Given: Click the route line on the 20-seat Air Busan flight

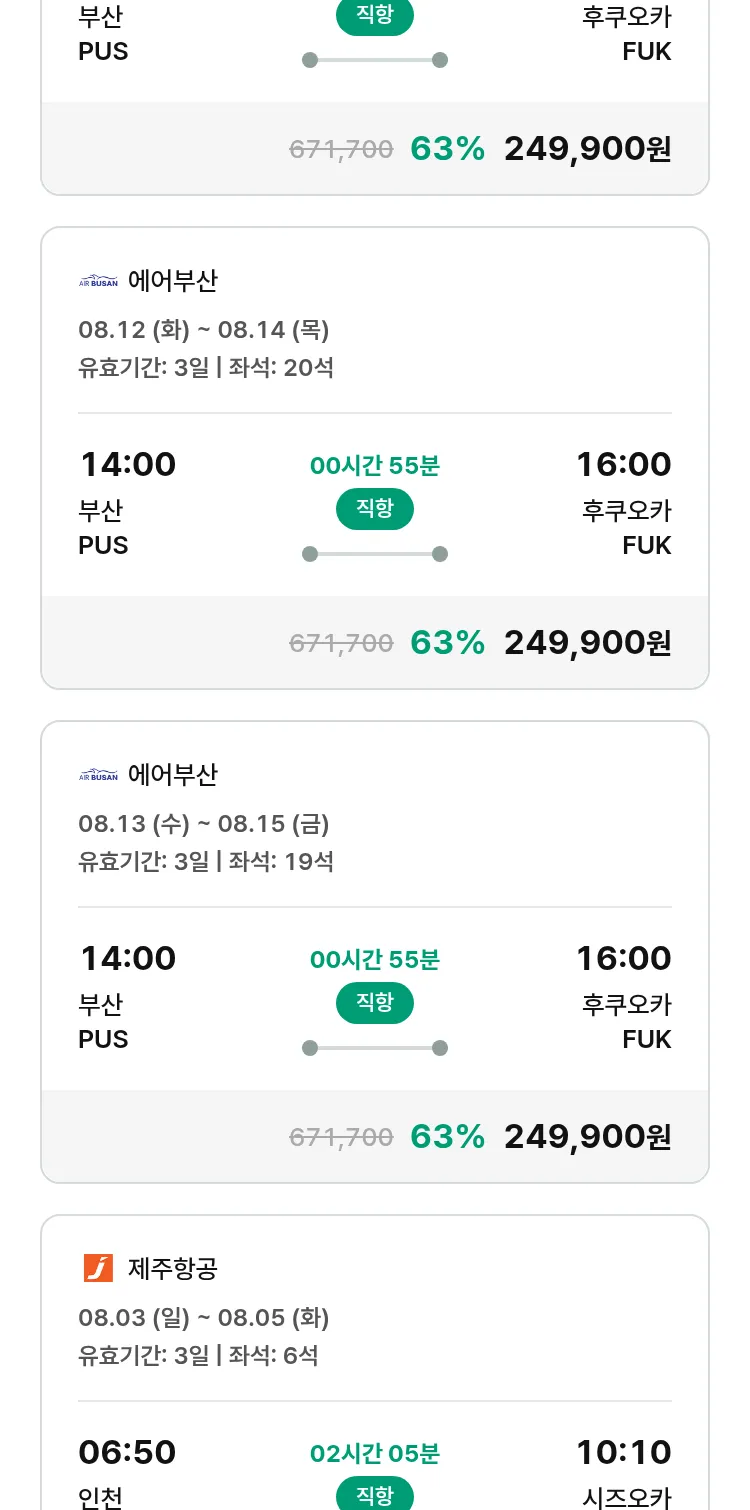Looking at the screenshot, I should (374, 554).
